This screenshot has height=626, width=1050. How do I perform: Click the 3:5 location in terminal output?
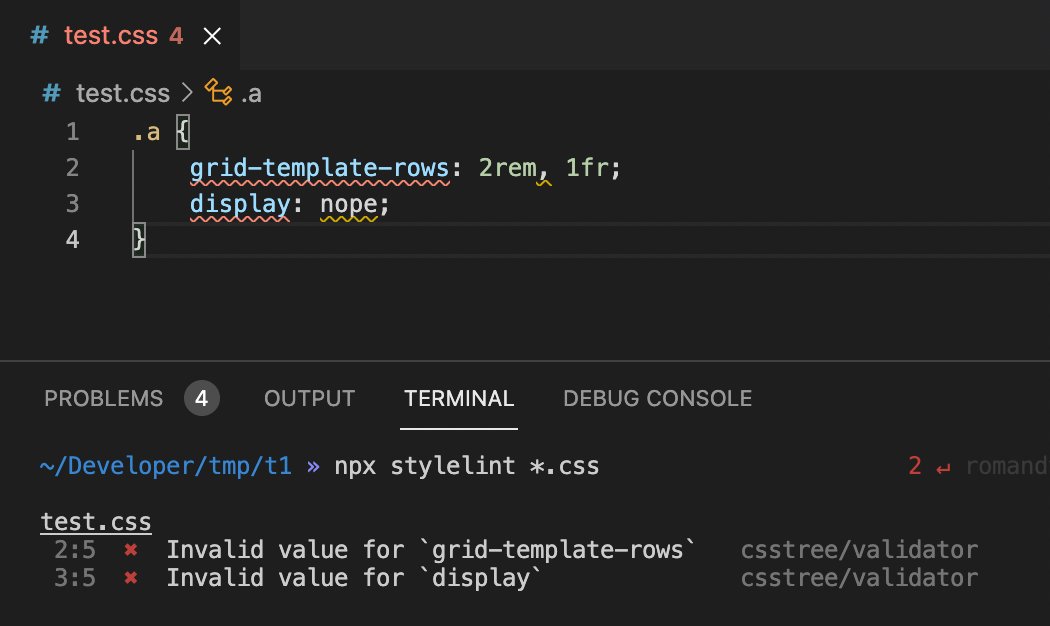pos(75,578)
